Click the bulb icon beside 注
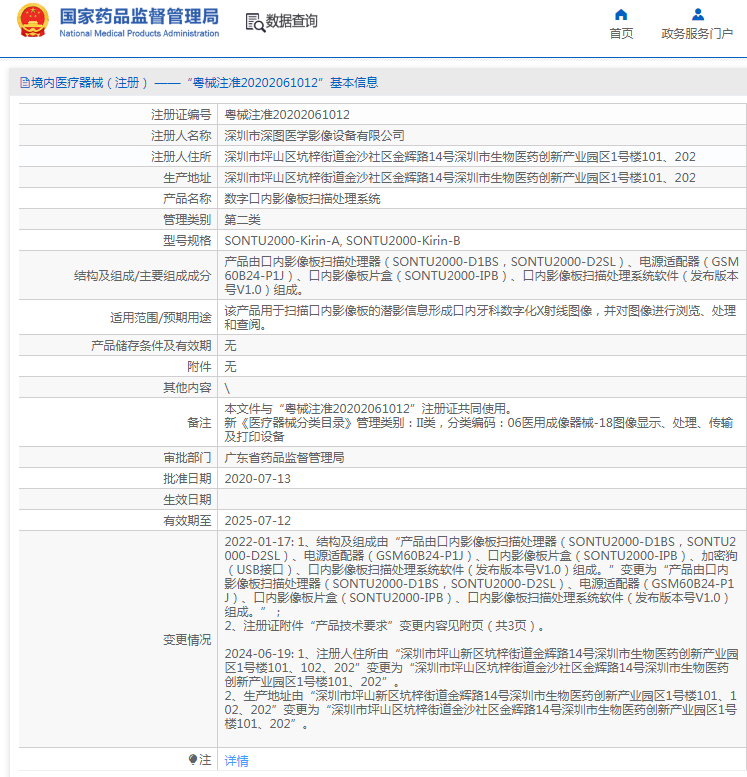Screen dimensions: 747x777 coord(193,759)
